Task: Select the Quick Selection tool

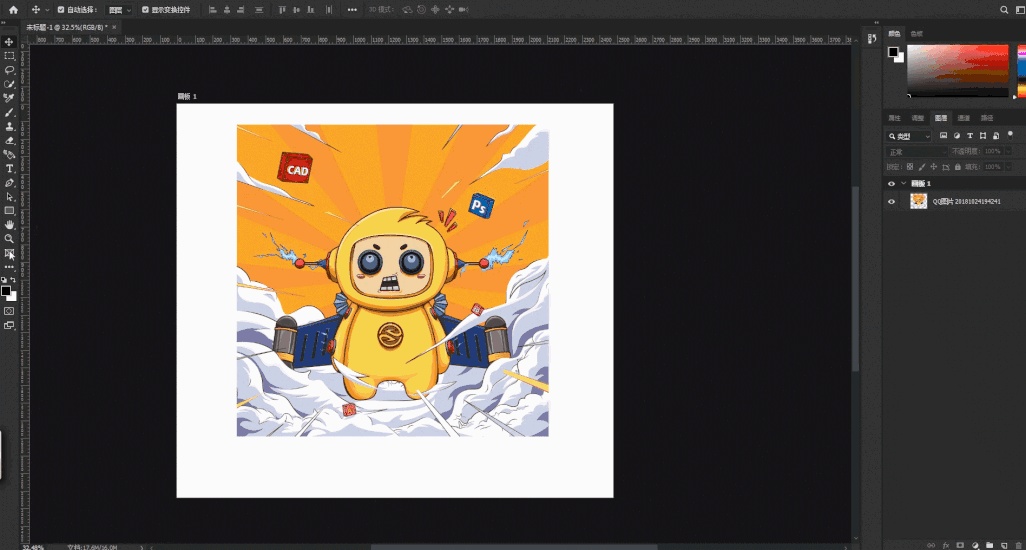Action: (9, 84)
